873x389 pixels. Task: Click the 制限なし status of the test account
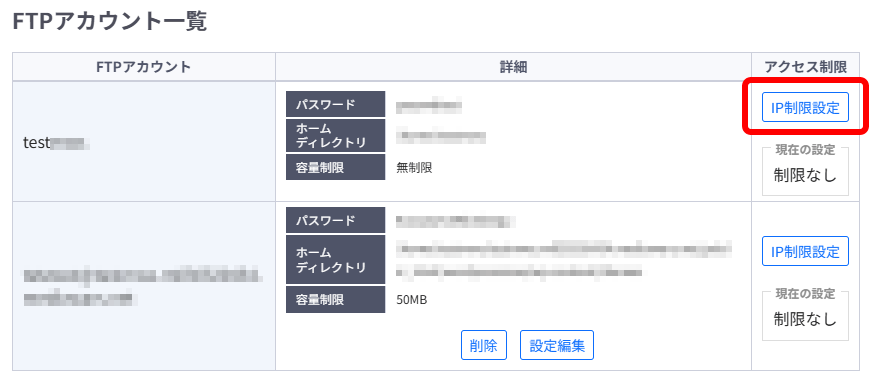(805, 175)
